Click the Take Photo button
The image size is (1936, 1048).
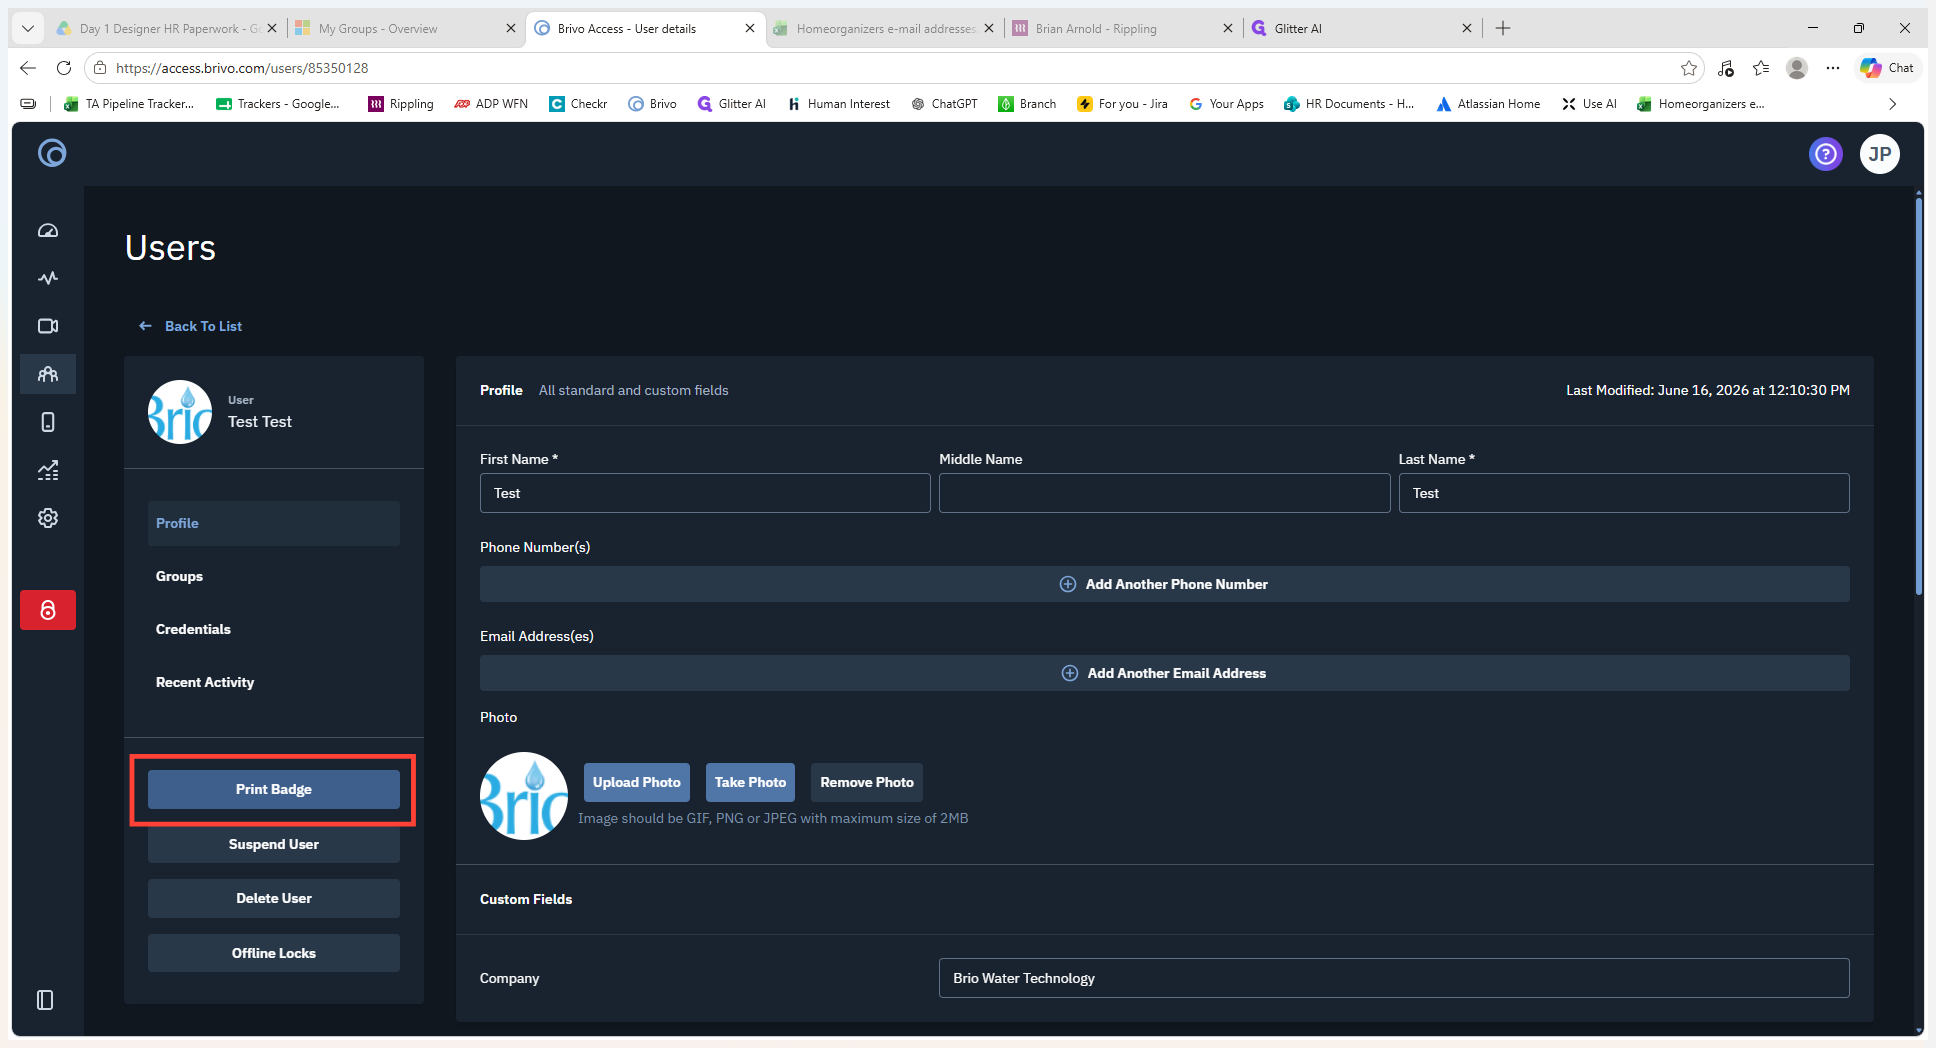pyautogui.click(x=750, y=782)
